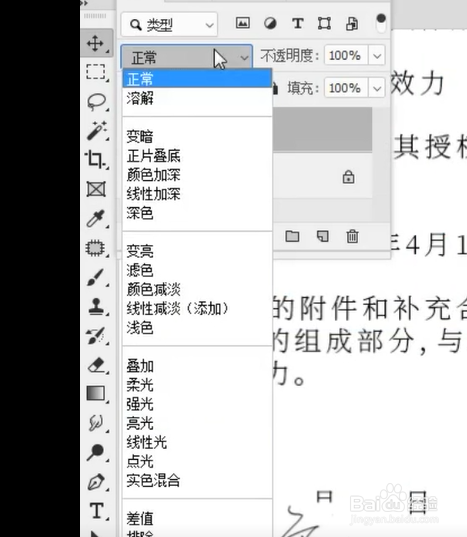The height and width of the screenshot is (537, 467).
Task: Choose 变亮 blend mode
Action: point(197,251)
